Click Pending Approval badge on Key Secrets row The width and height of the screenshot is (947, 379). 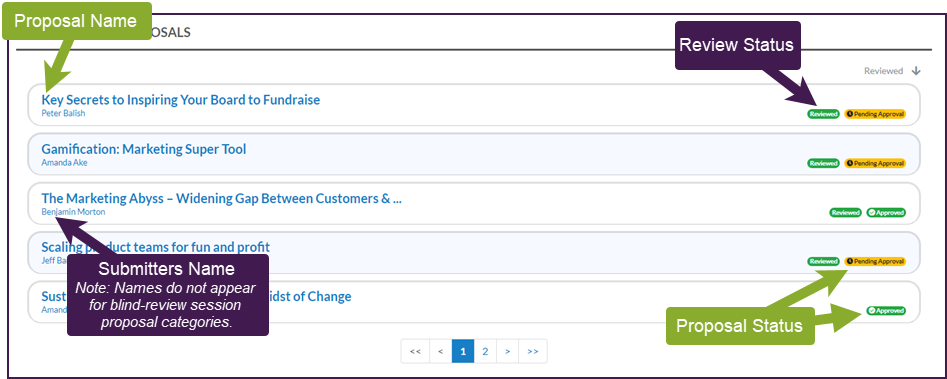[875, 113]
